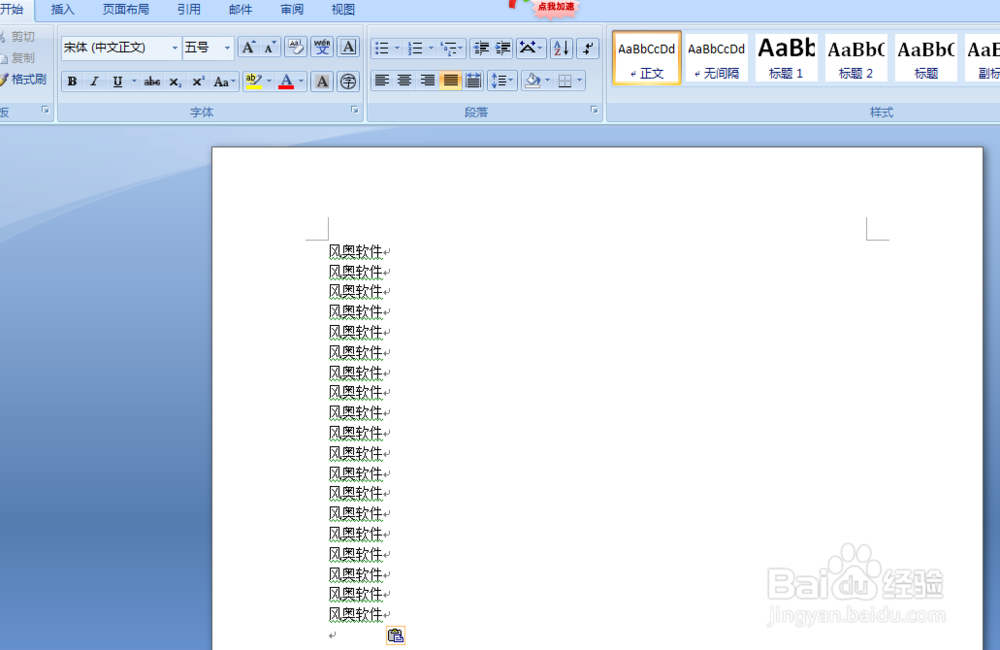Click the numbering list icon
Screen dimensions: 1000x650
click(415, 48)
